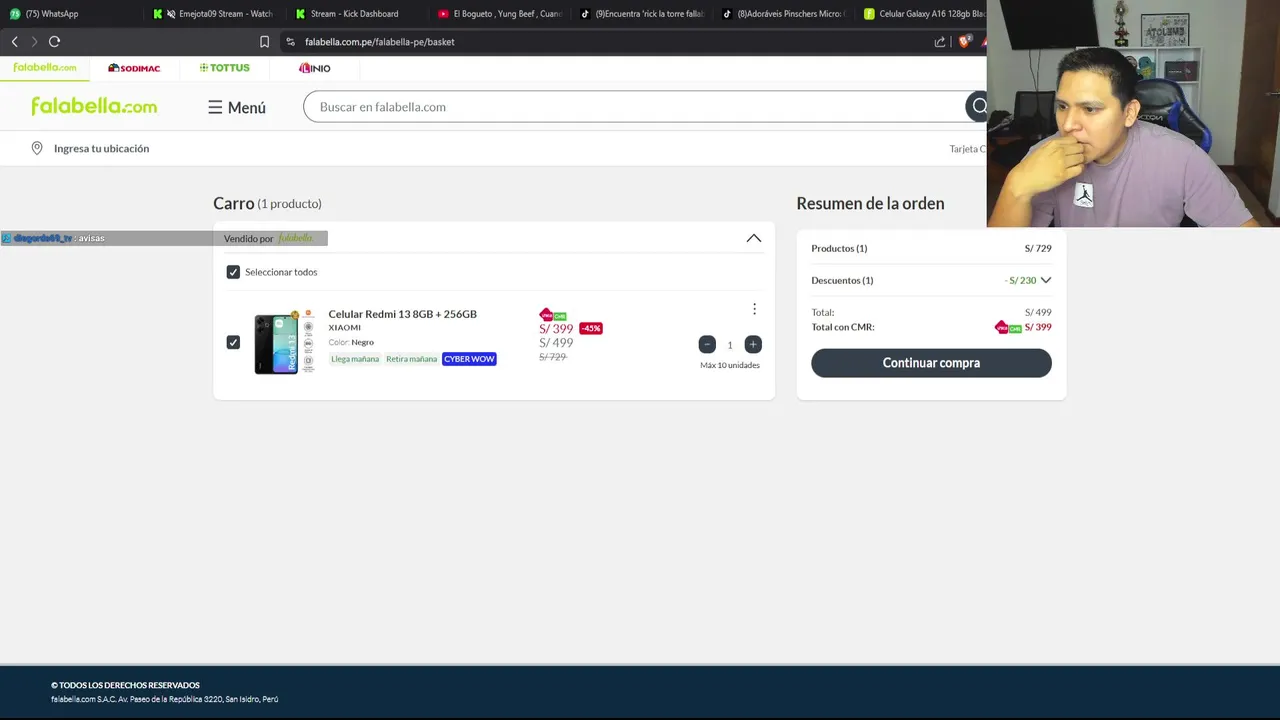Open the three-dot options for Redmi 13
Image resolution: width=1280 pixels, height=720 pixels.
coord(754,309)
